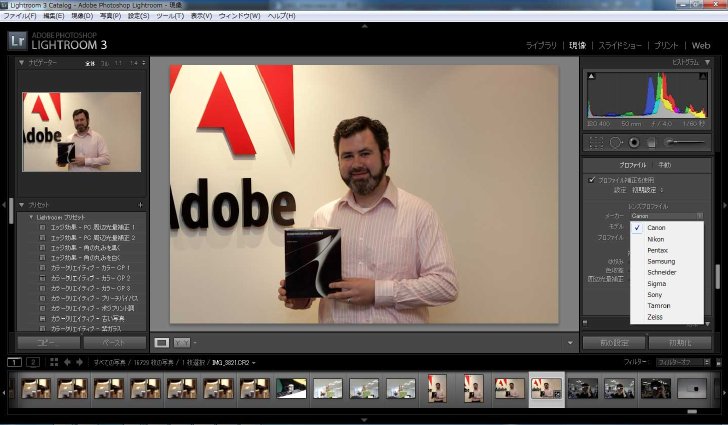Click the Lightroom Lr logo icon
The image size is (728, 425).
[18, 41]
